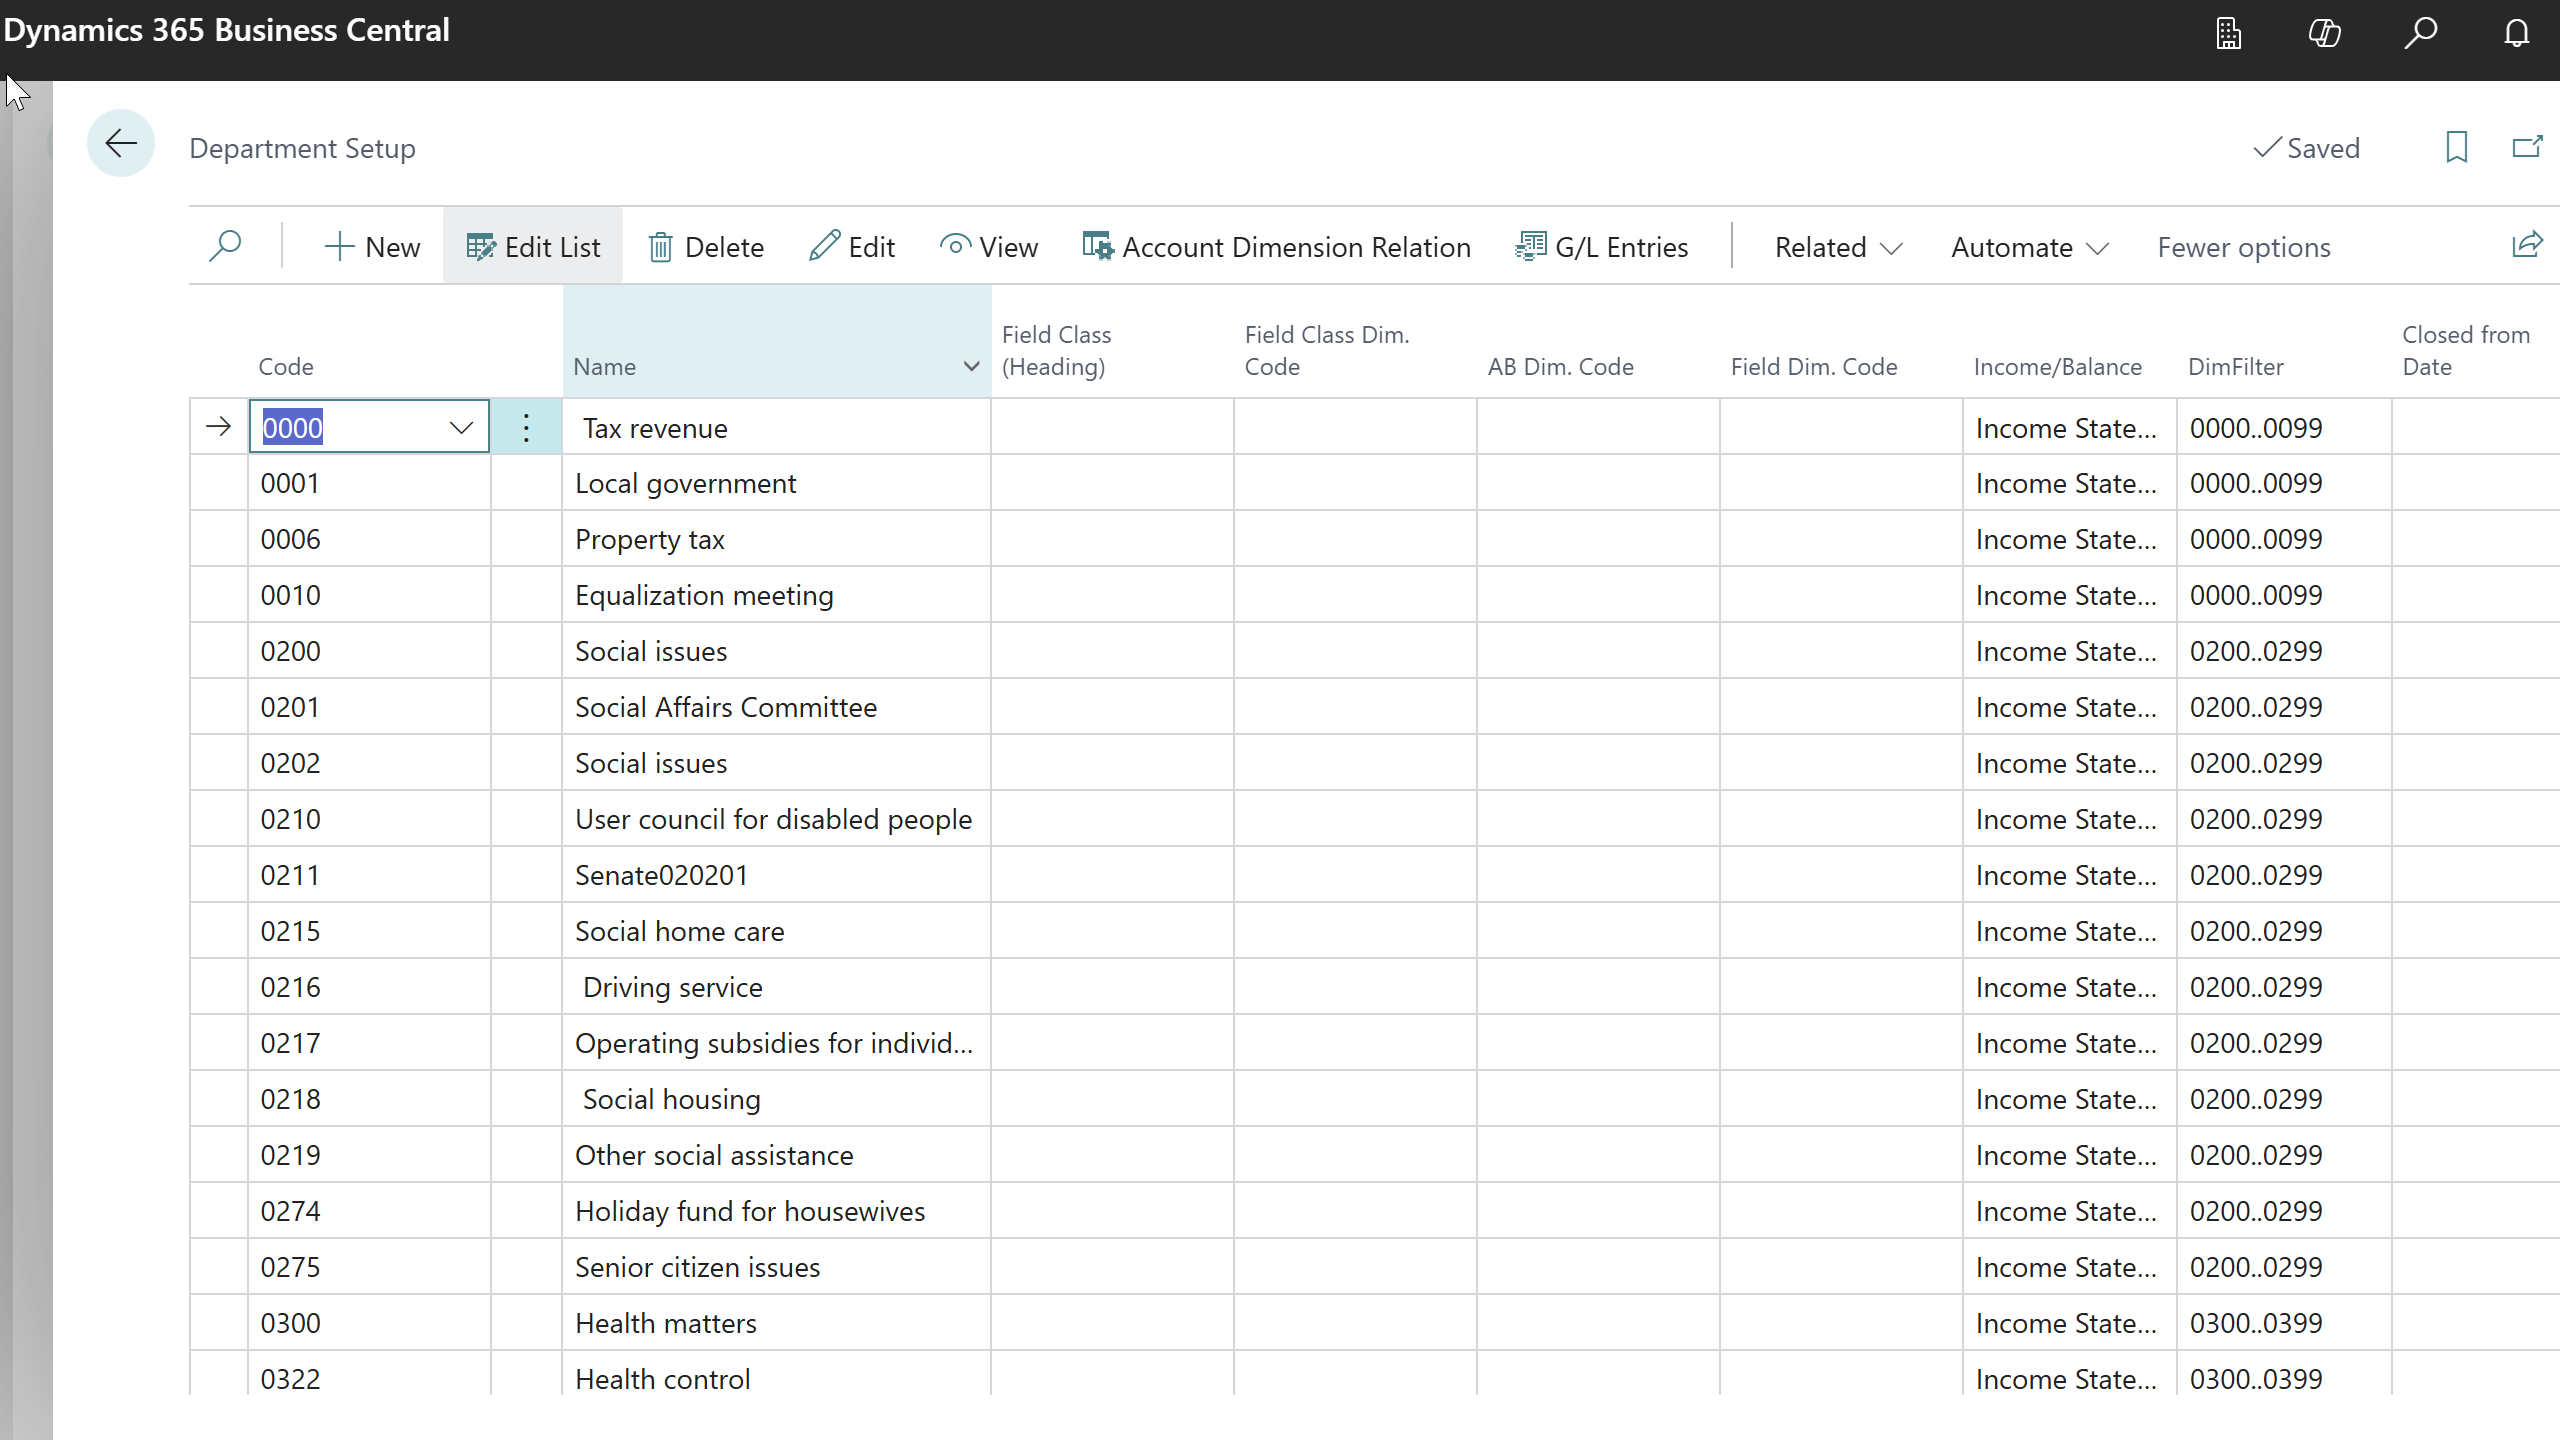The height and width of the screenshot is (1440, 2560).
Task: Search the list with the magnifier icon
Action: coord(225,246)
